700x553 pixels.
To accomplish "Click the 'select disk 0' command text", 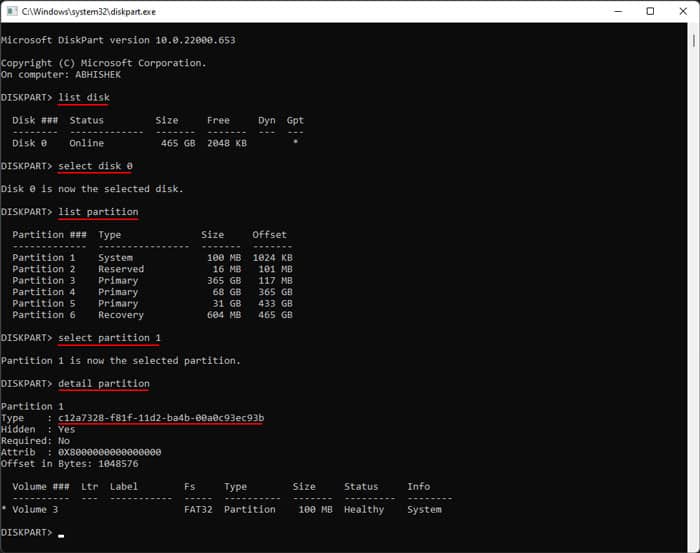I will coord(95,166).
